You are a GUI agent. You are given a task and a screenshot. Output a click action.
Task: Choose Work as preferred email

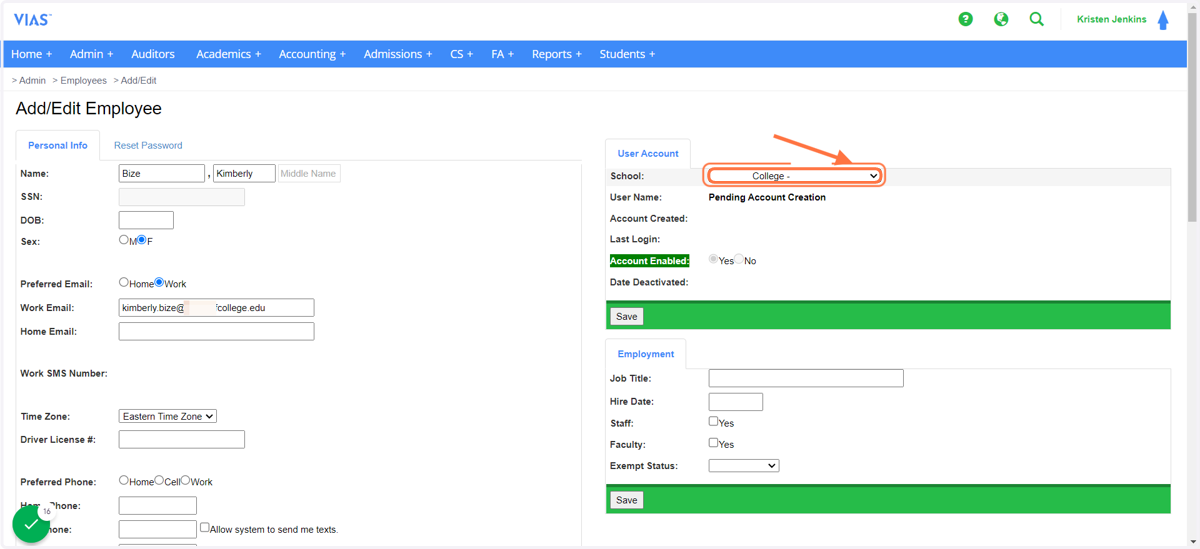click(x=159, y=283)
